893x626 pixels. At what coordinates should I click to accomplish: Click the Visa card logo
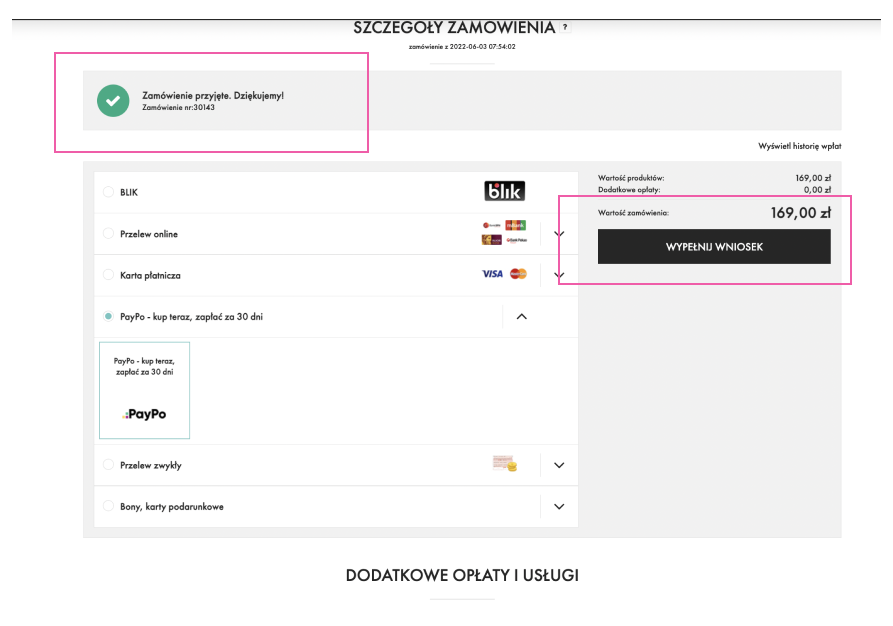point(492,274)
